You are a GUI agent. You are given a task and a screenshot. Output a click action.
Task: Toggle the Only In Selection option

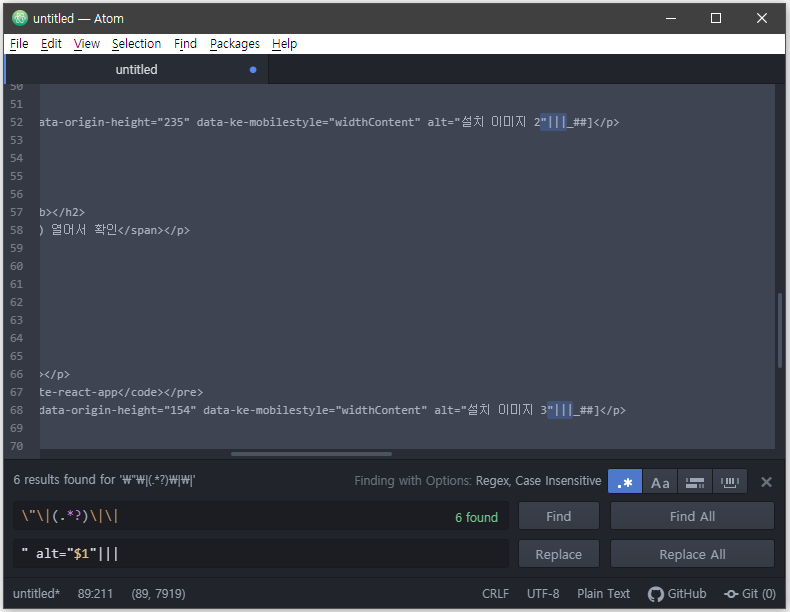[695, 482]
